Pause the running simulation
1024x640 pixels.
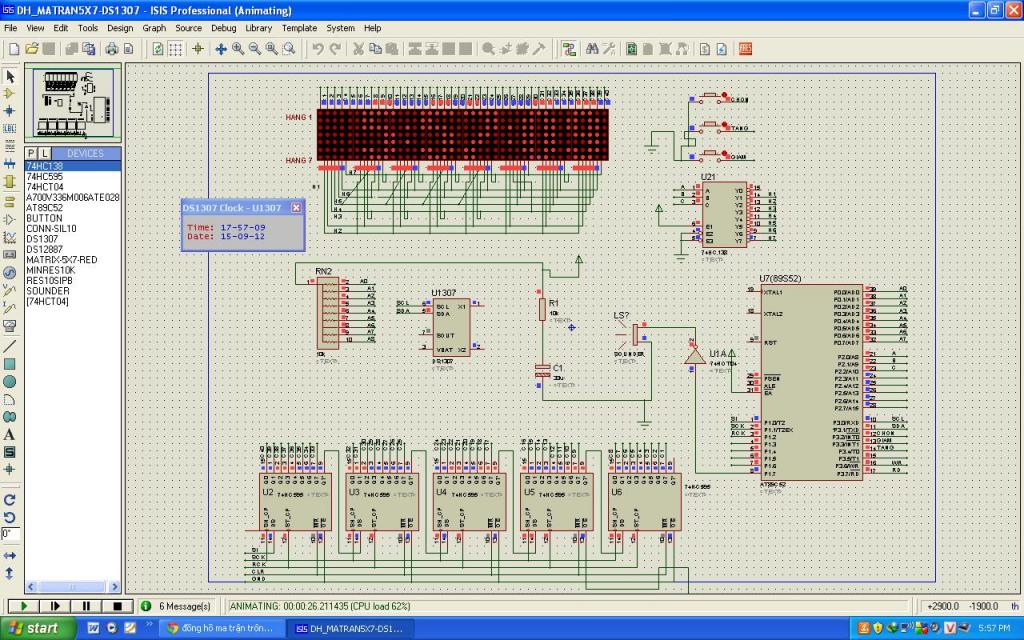click(86, 605)
